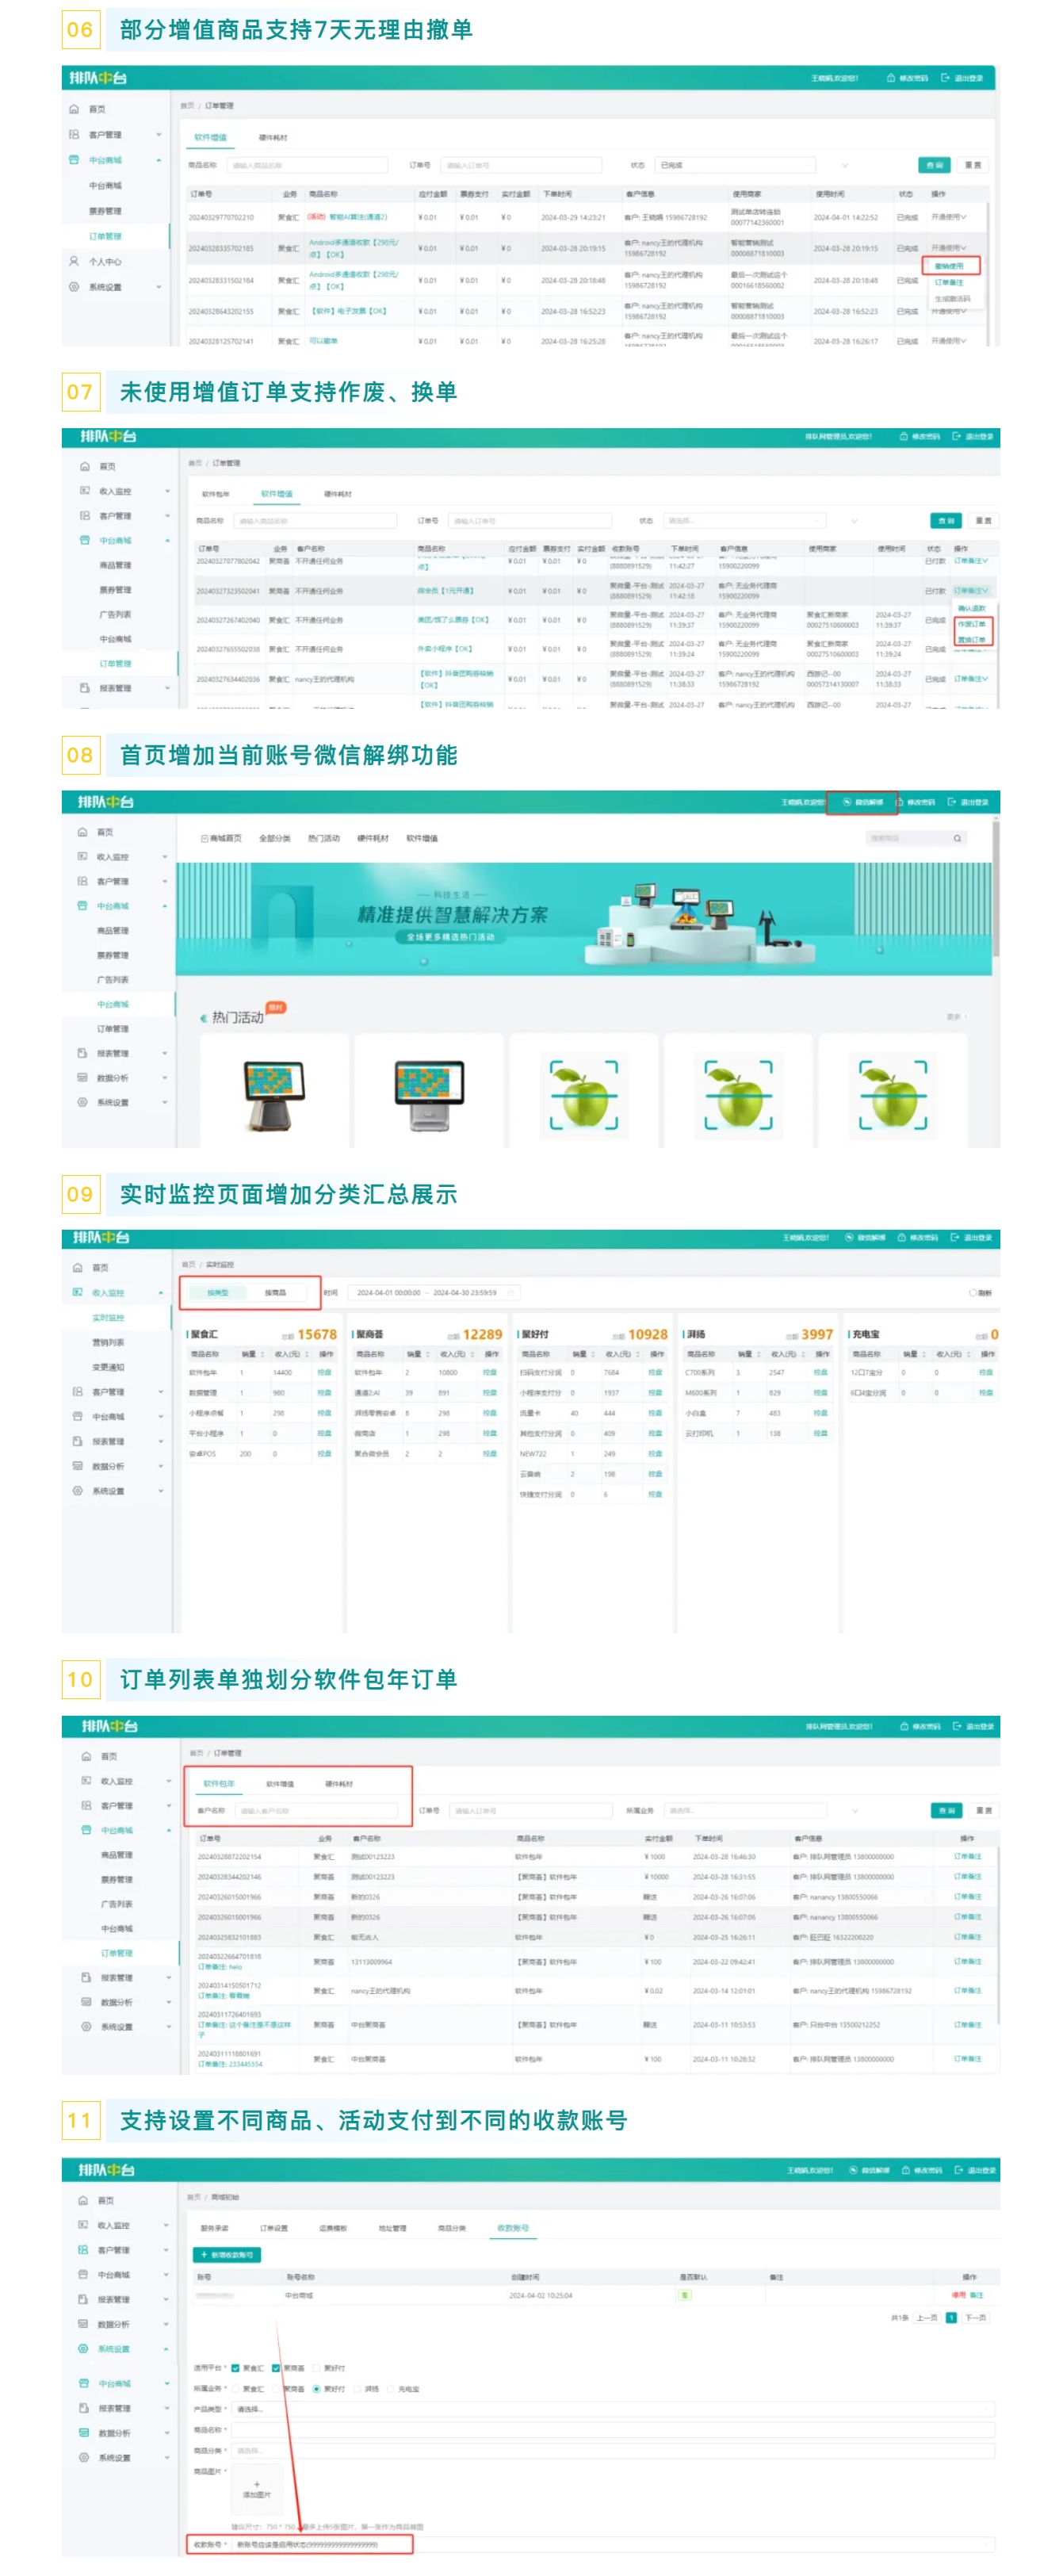
Task: Click the 新增收款账号 button in section 11
Action: (227, 2254)
